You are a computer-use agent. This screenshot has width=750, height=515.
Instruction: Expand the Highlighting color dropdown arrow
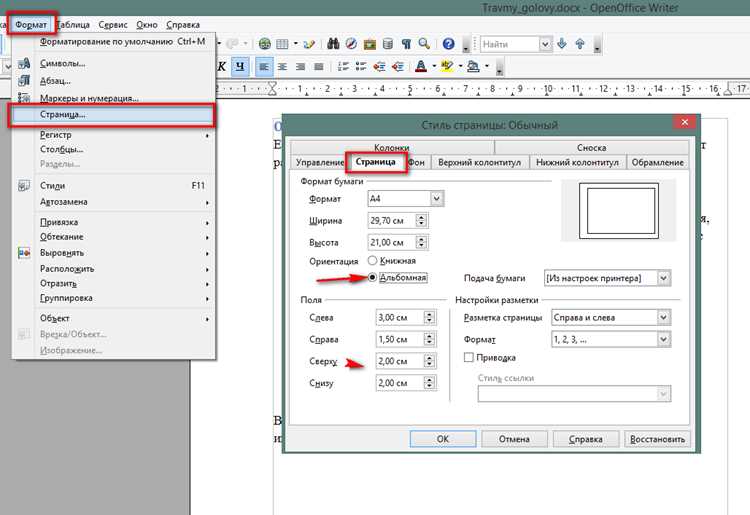click(x=460, y=66)
